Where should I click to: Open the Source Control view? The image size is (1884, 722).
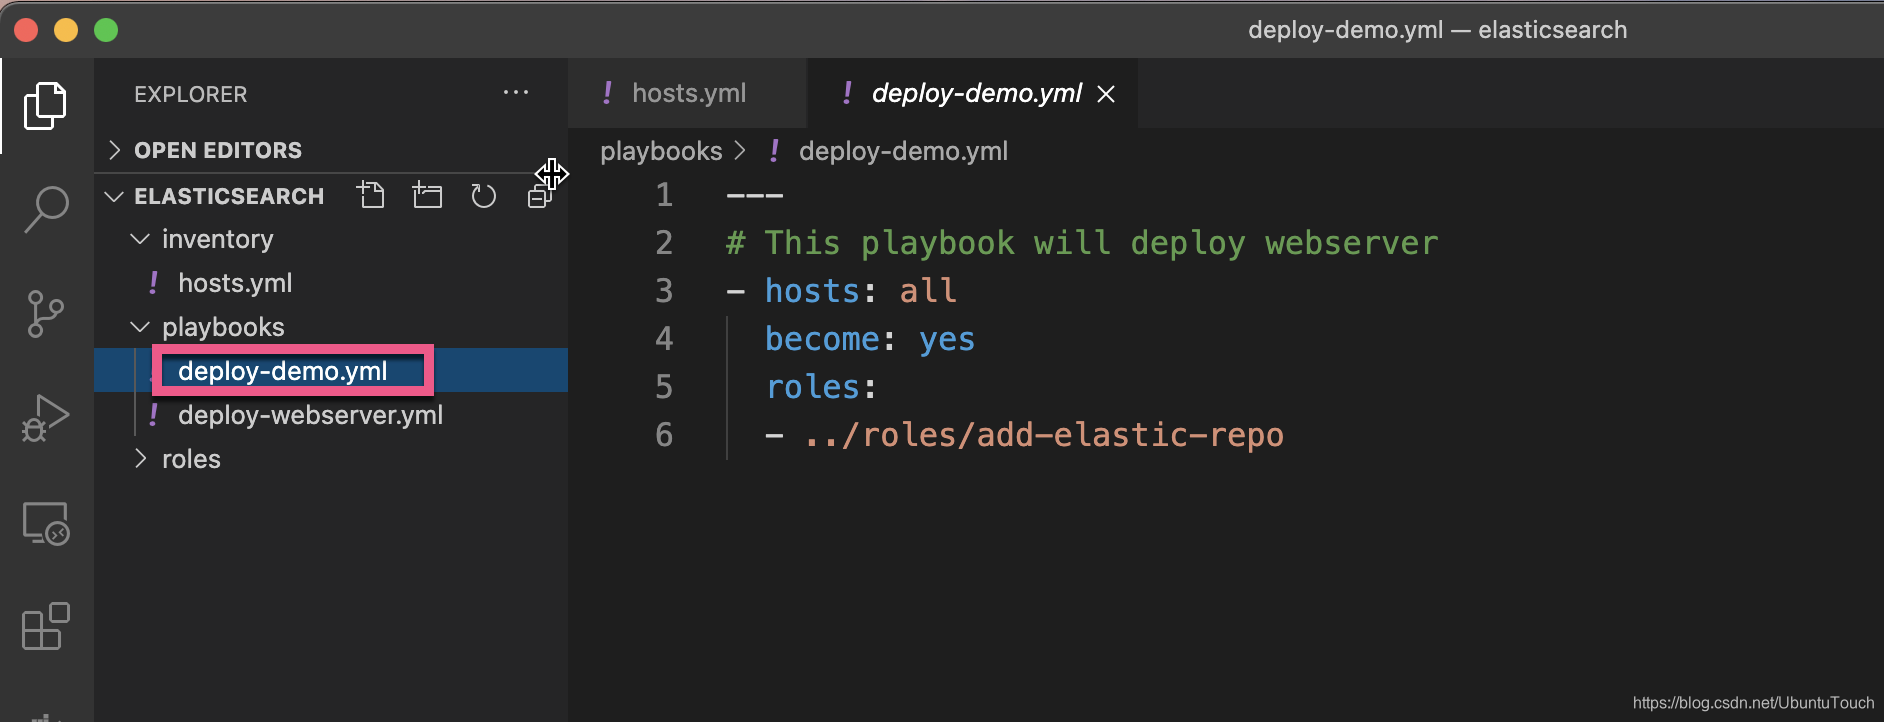(x=45, y=314)
